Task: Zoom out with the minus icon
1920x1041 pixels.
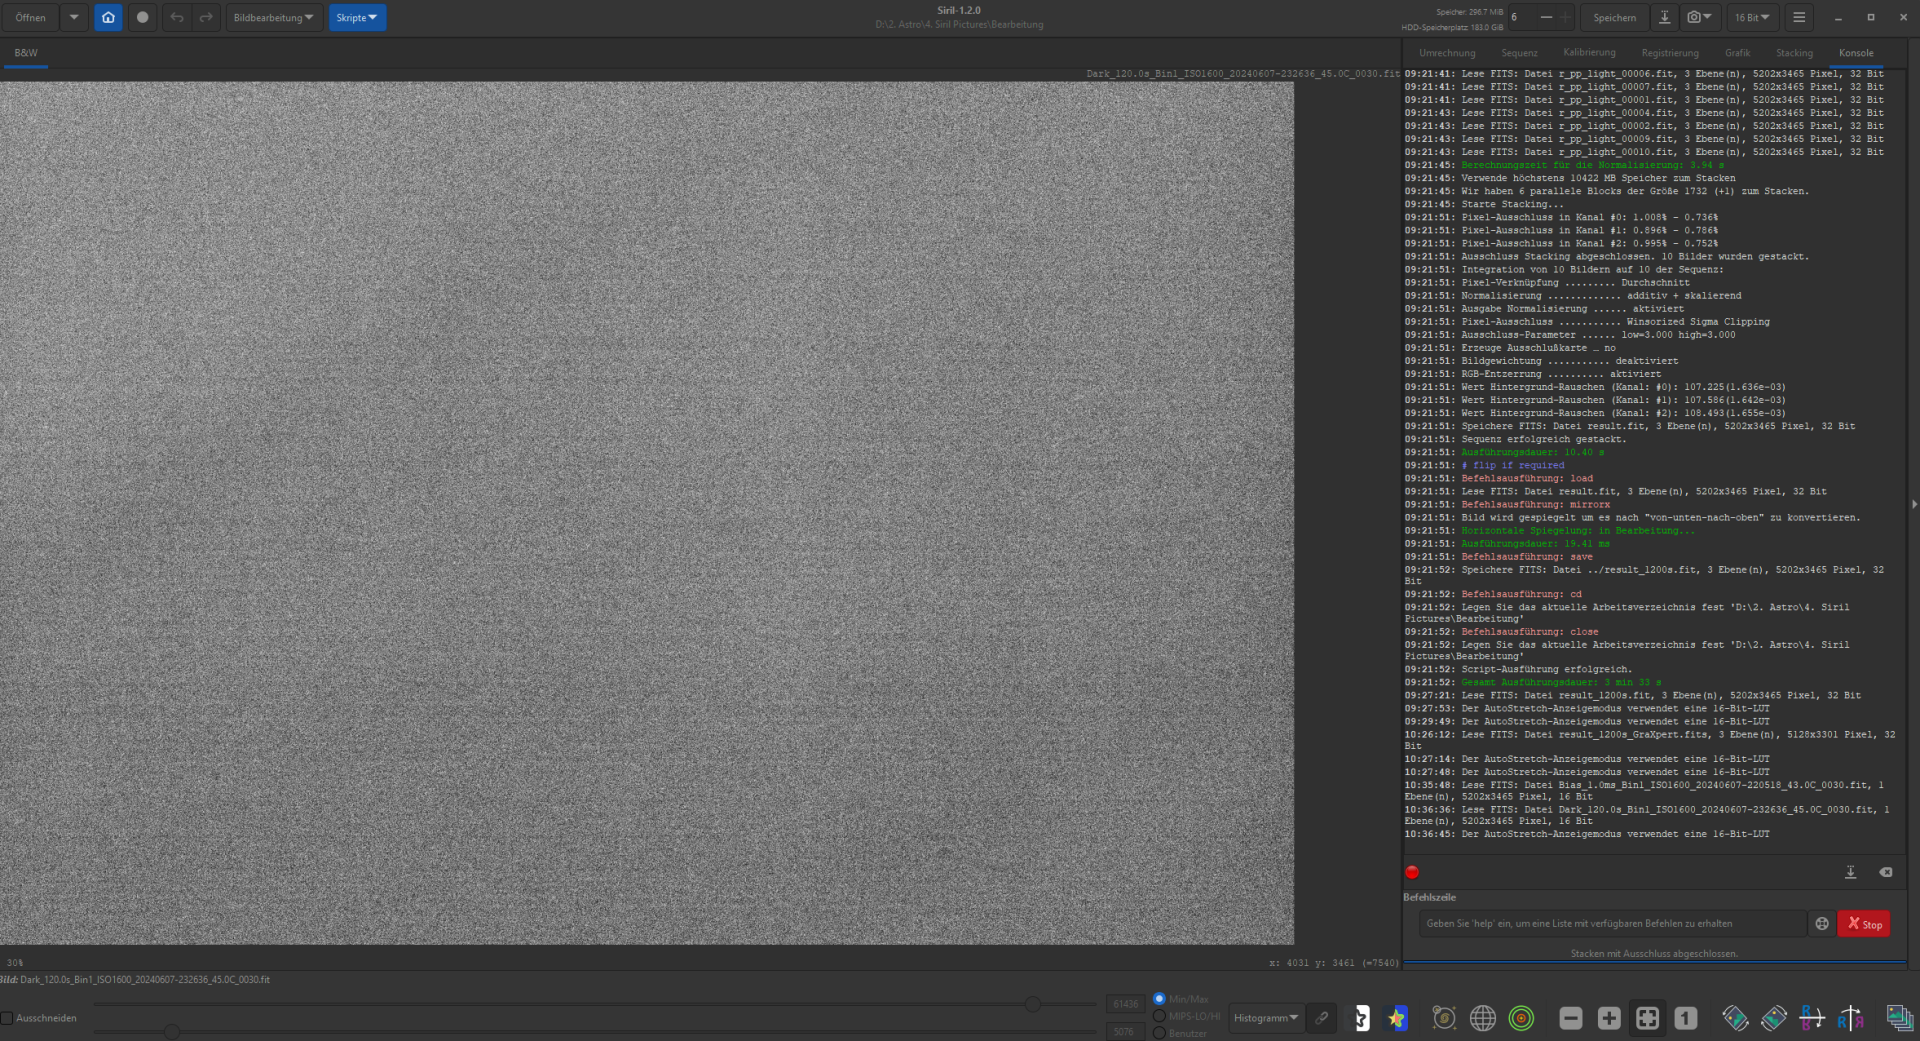Action: pos(1571,1018)
